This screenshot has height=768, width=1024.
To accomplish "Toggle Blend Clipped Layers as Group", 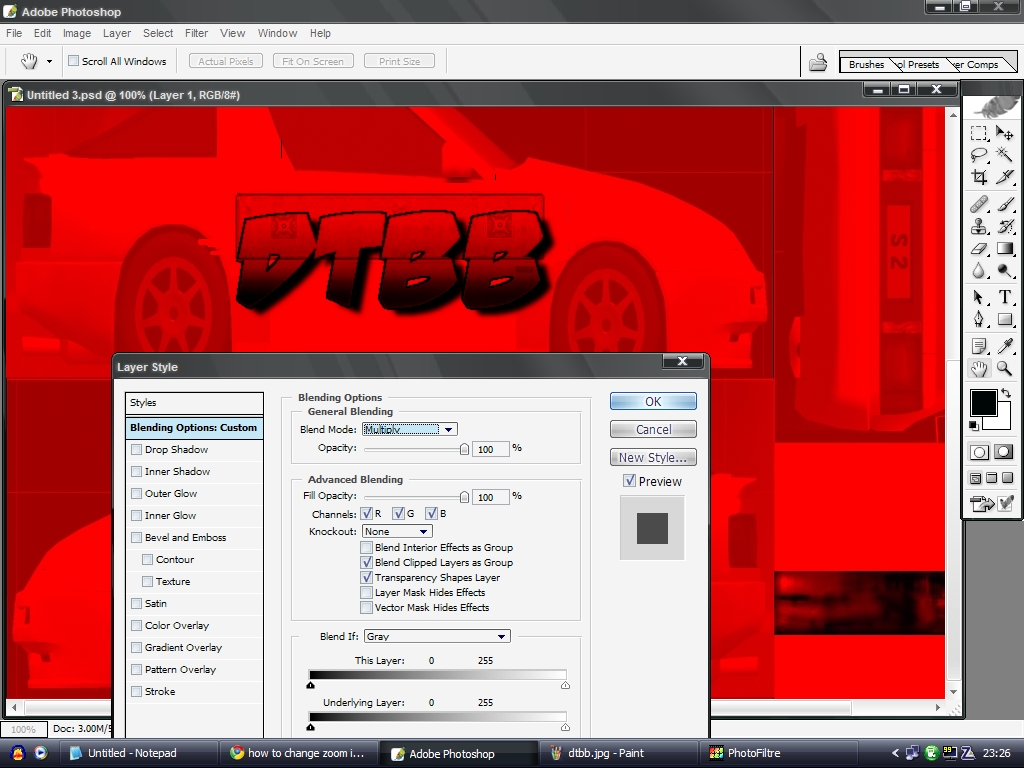I will point(366,562).
